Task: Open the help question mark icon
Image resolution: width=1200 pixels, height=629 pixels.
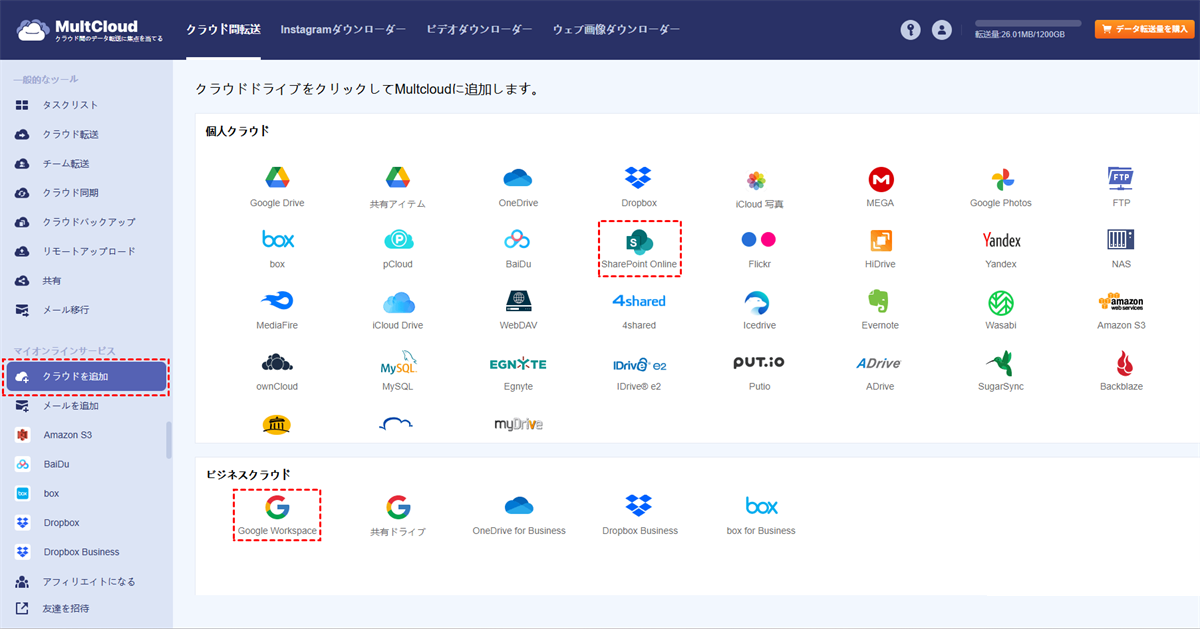Action: click(910, 29)
